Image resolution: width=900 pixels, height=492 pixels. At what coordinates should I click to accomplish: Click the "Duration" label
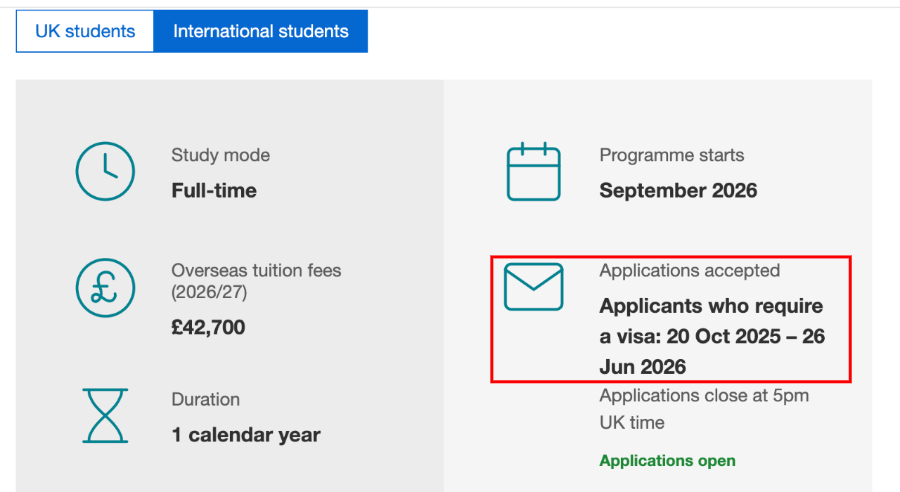205,399
